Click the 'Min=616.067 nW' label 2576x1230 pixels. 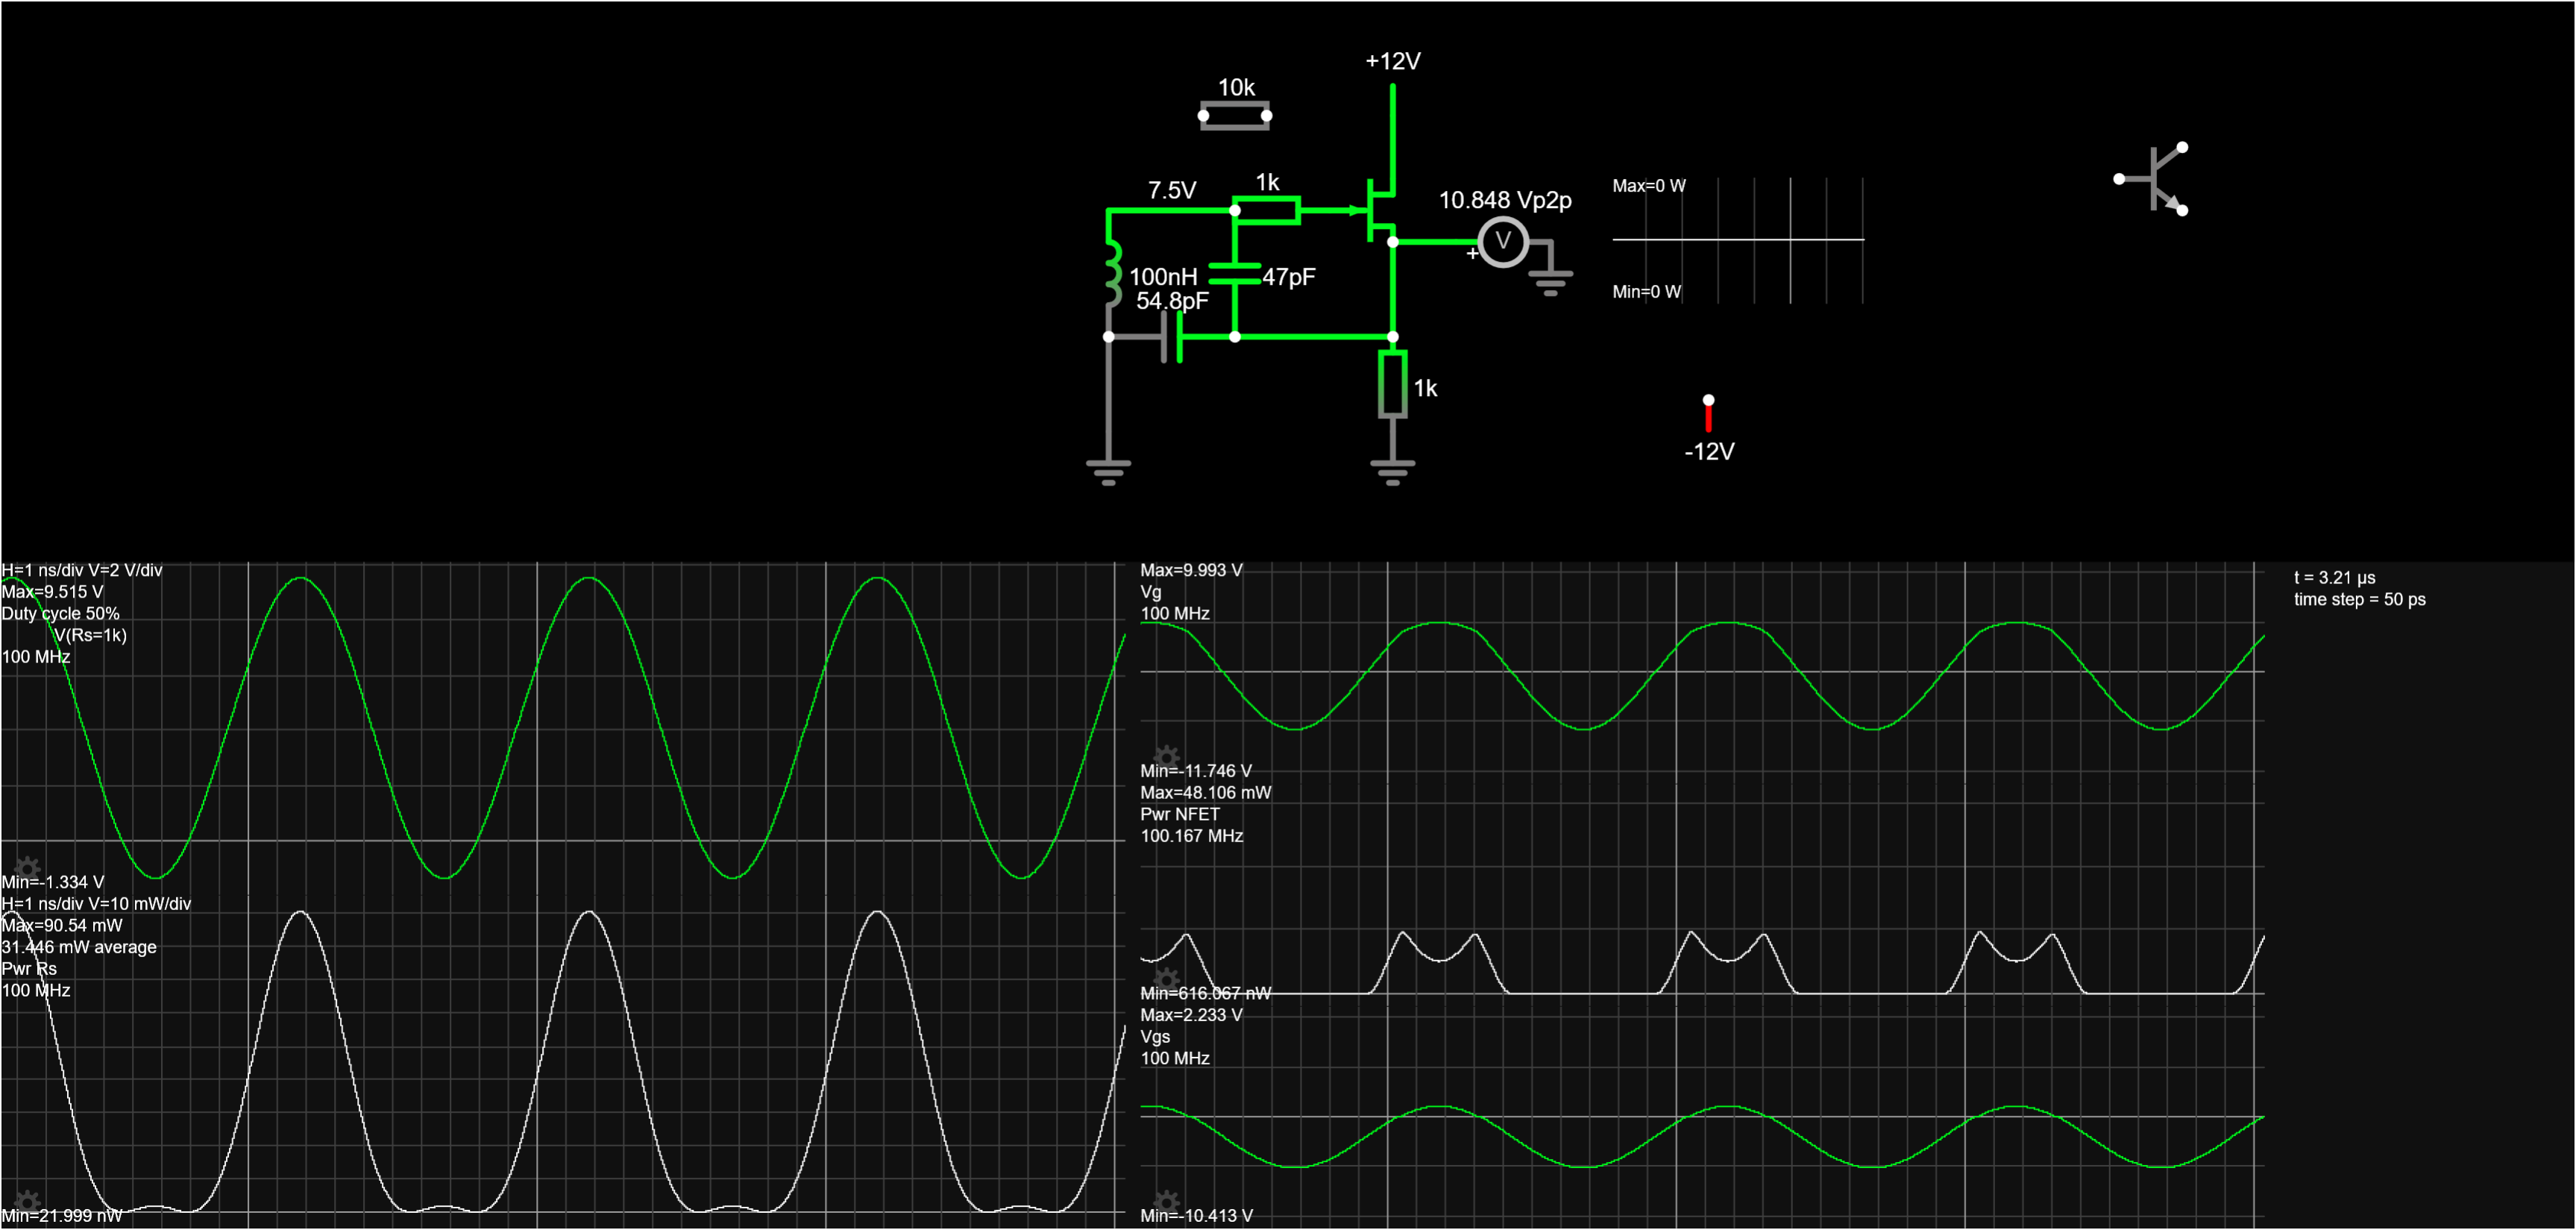[x=1206, y=993]
